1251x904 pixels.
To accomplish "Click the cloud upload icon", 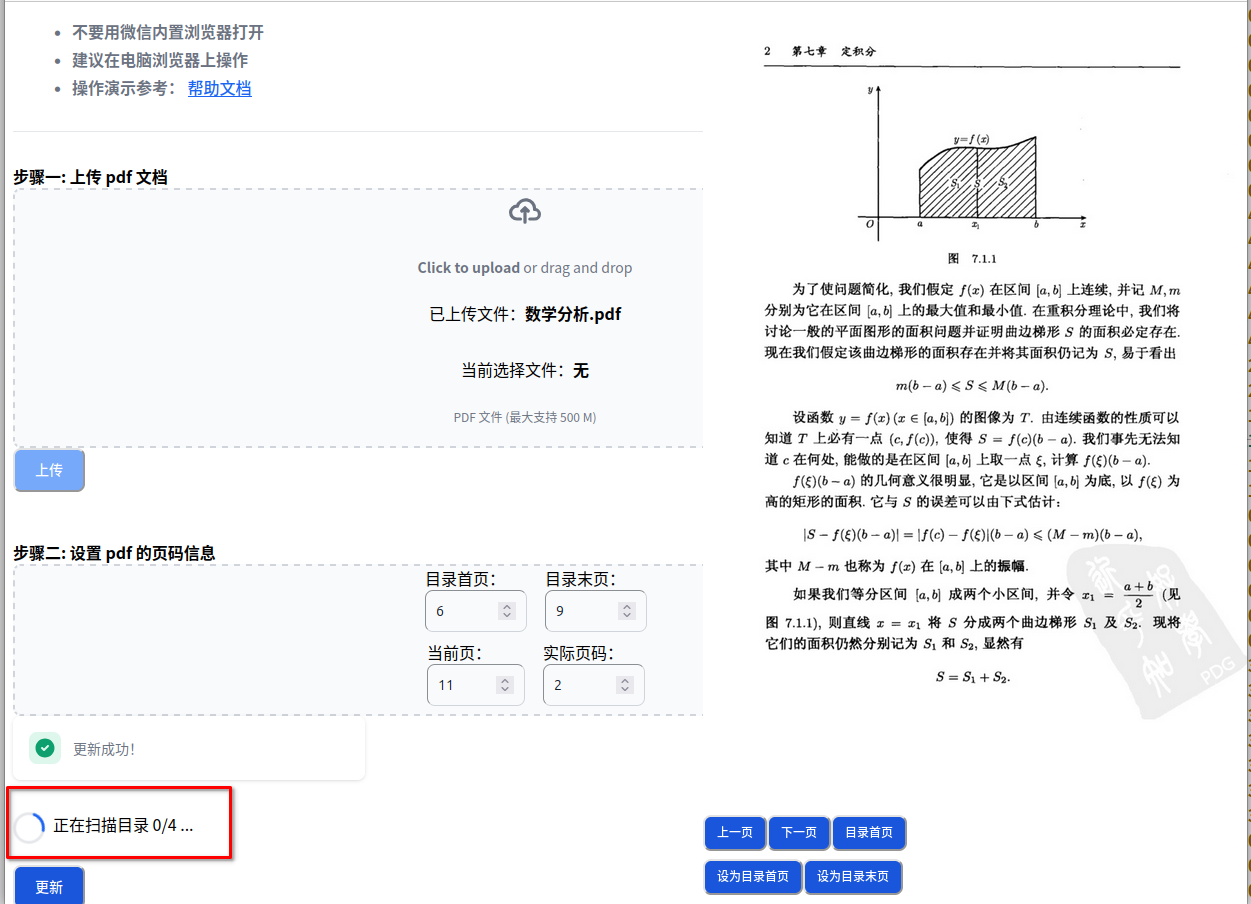I will [x=525, y=211].
